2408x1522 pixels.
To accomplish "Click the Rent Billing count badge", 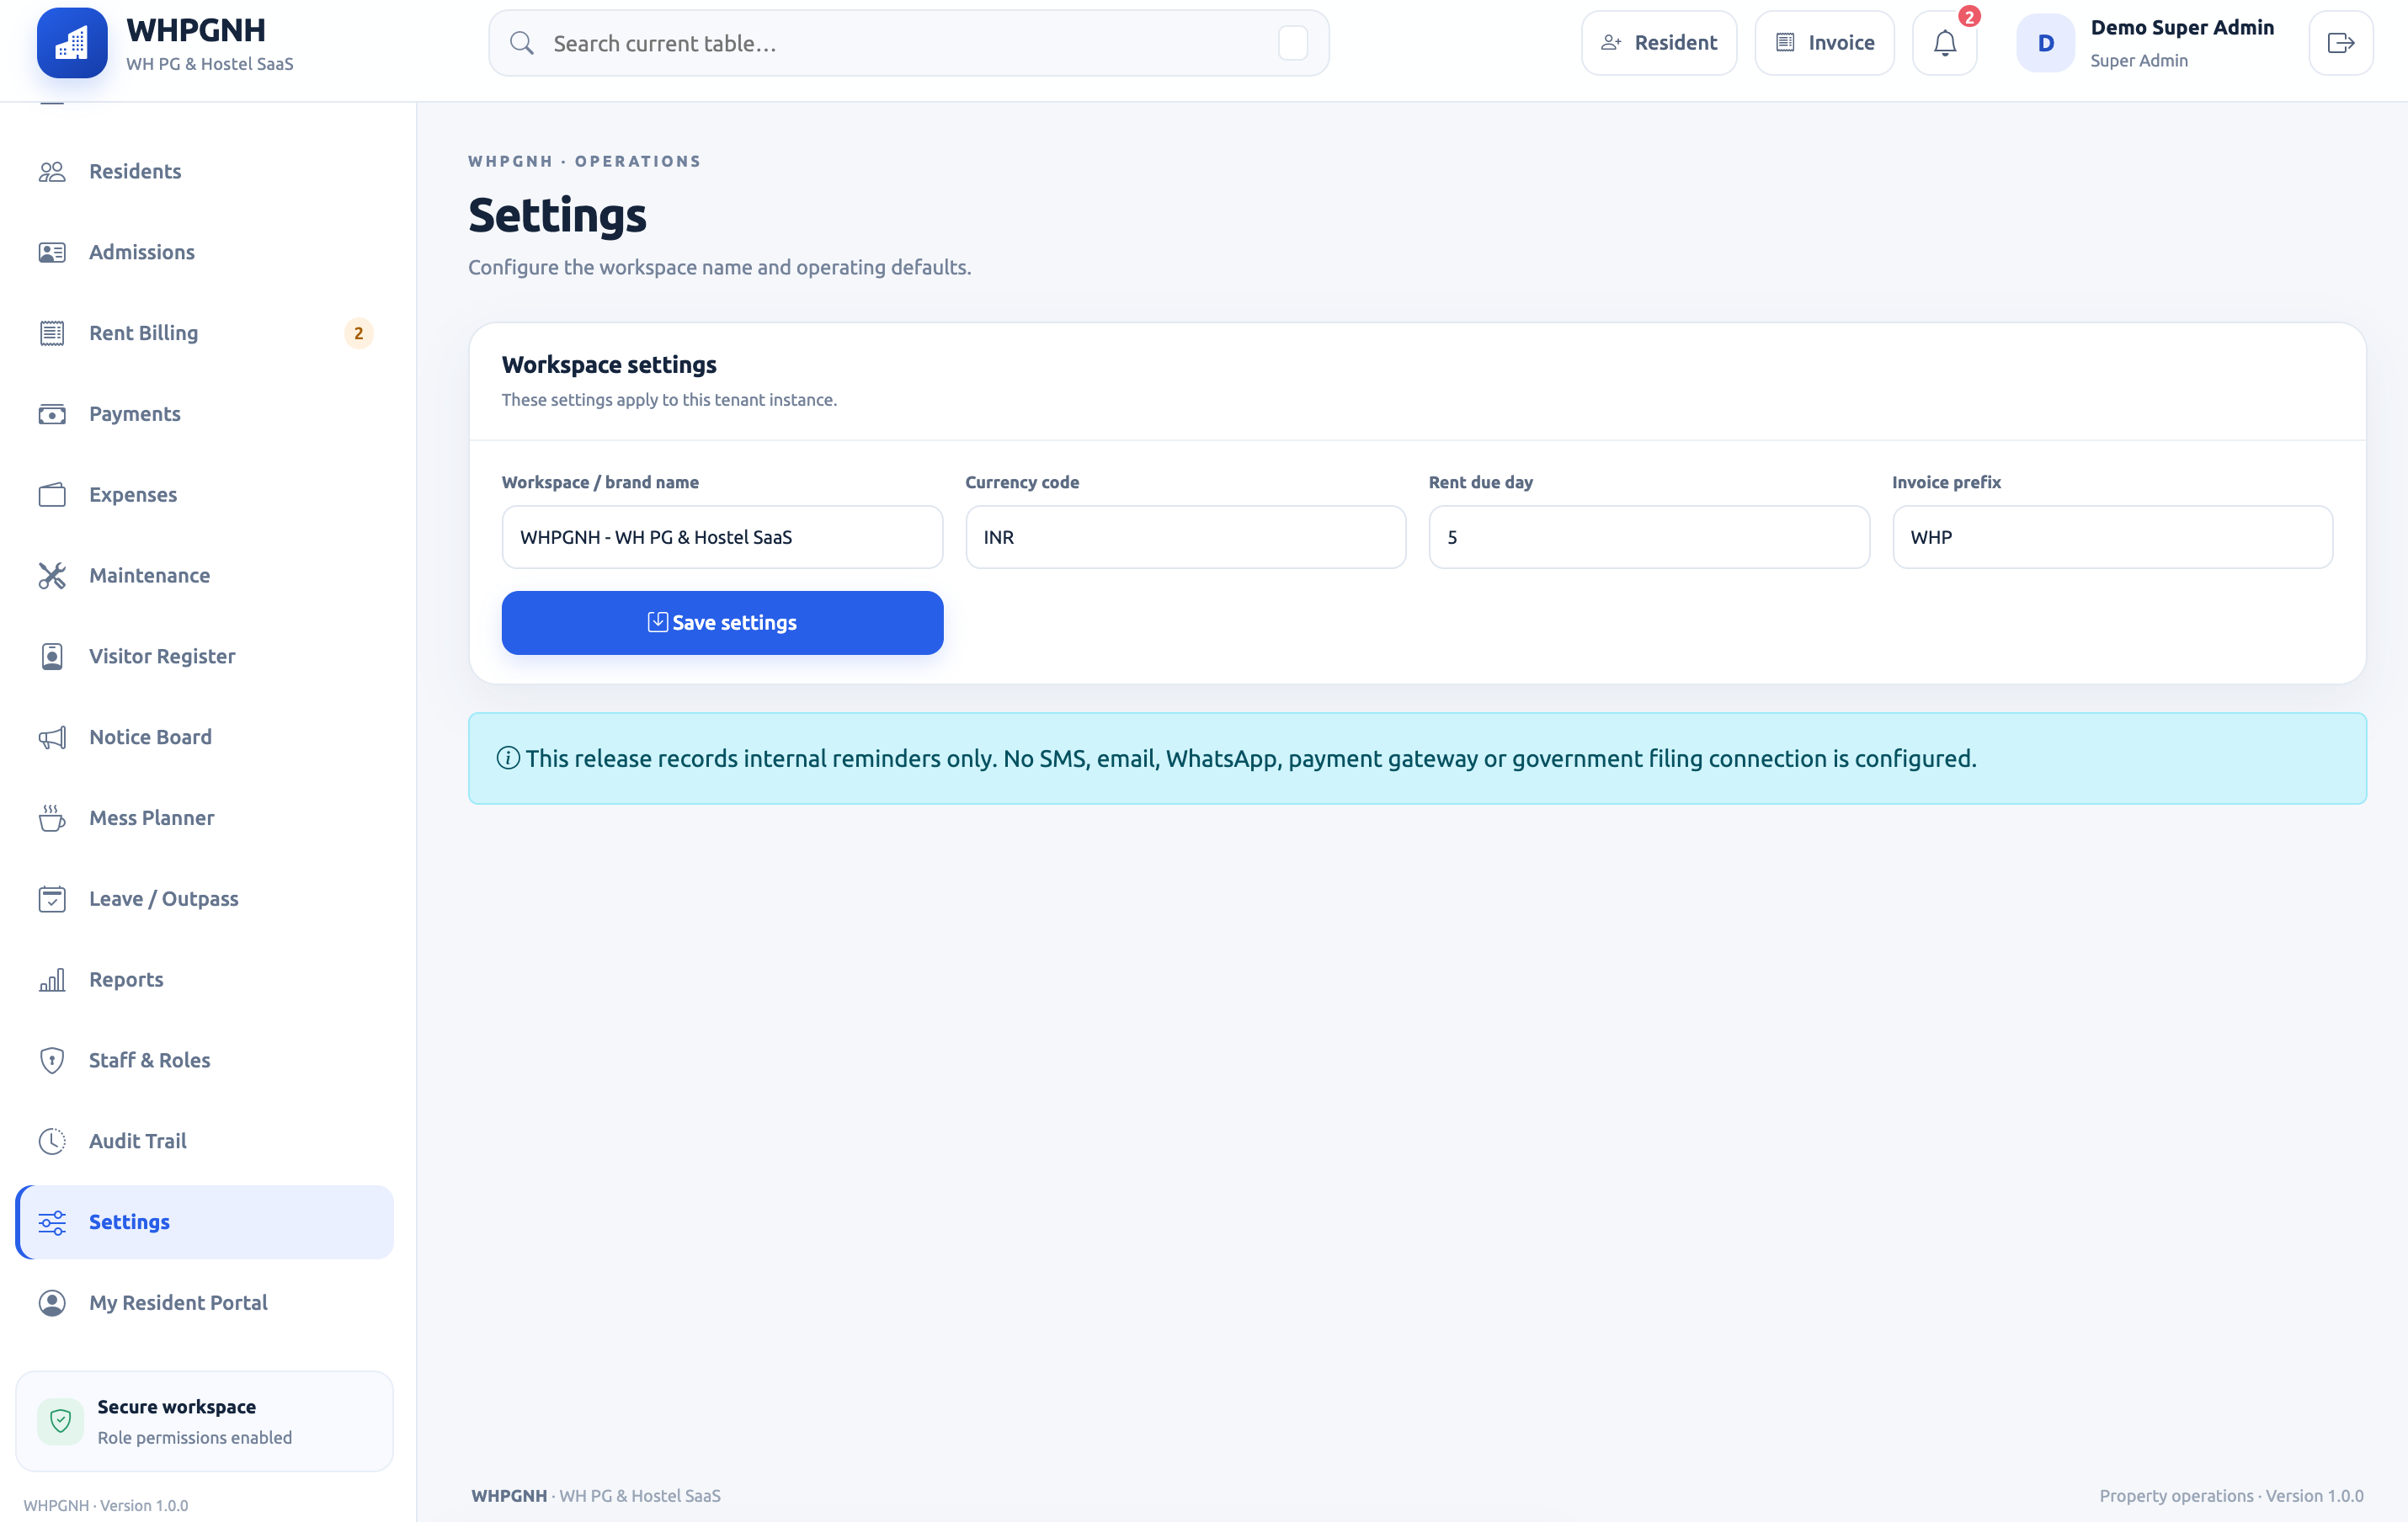I will [x=358, y=333].
